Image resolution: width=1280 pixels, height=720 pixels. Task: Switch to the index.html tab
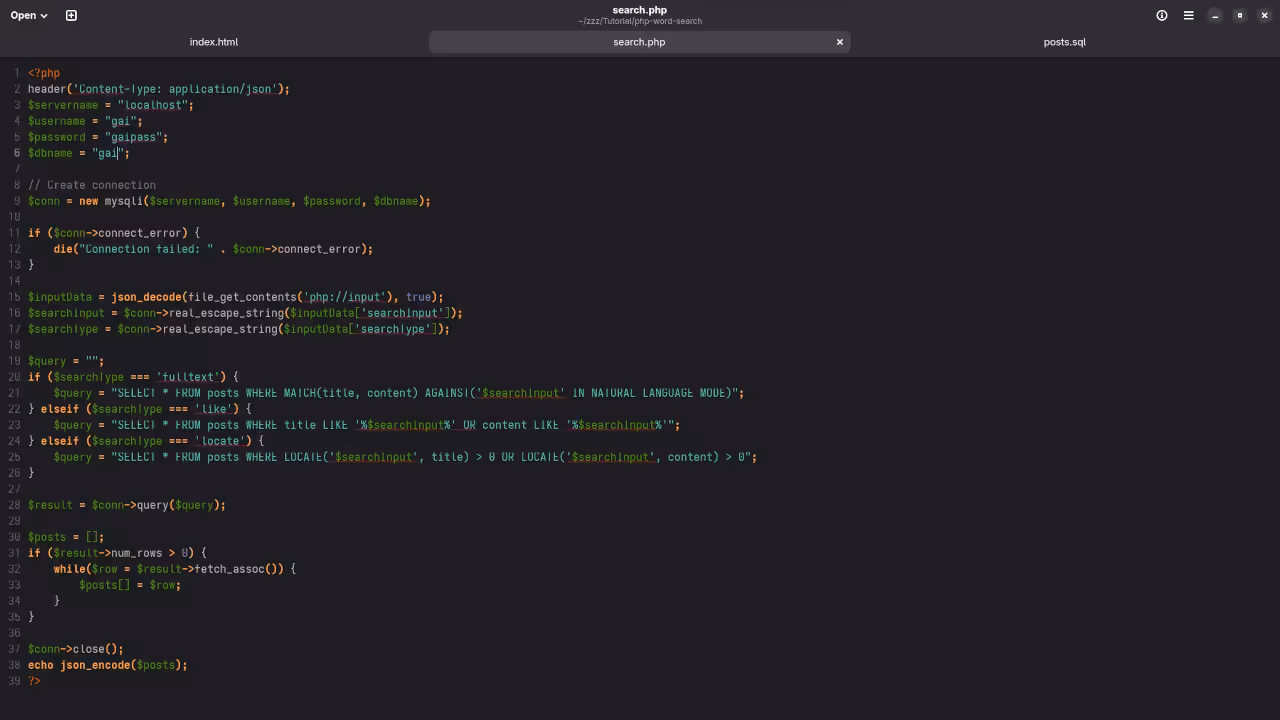pos(214,42)
